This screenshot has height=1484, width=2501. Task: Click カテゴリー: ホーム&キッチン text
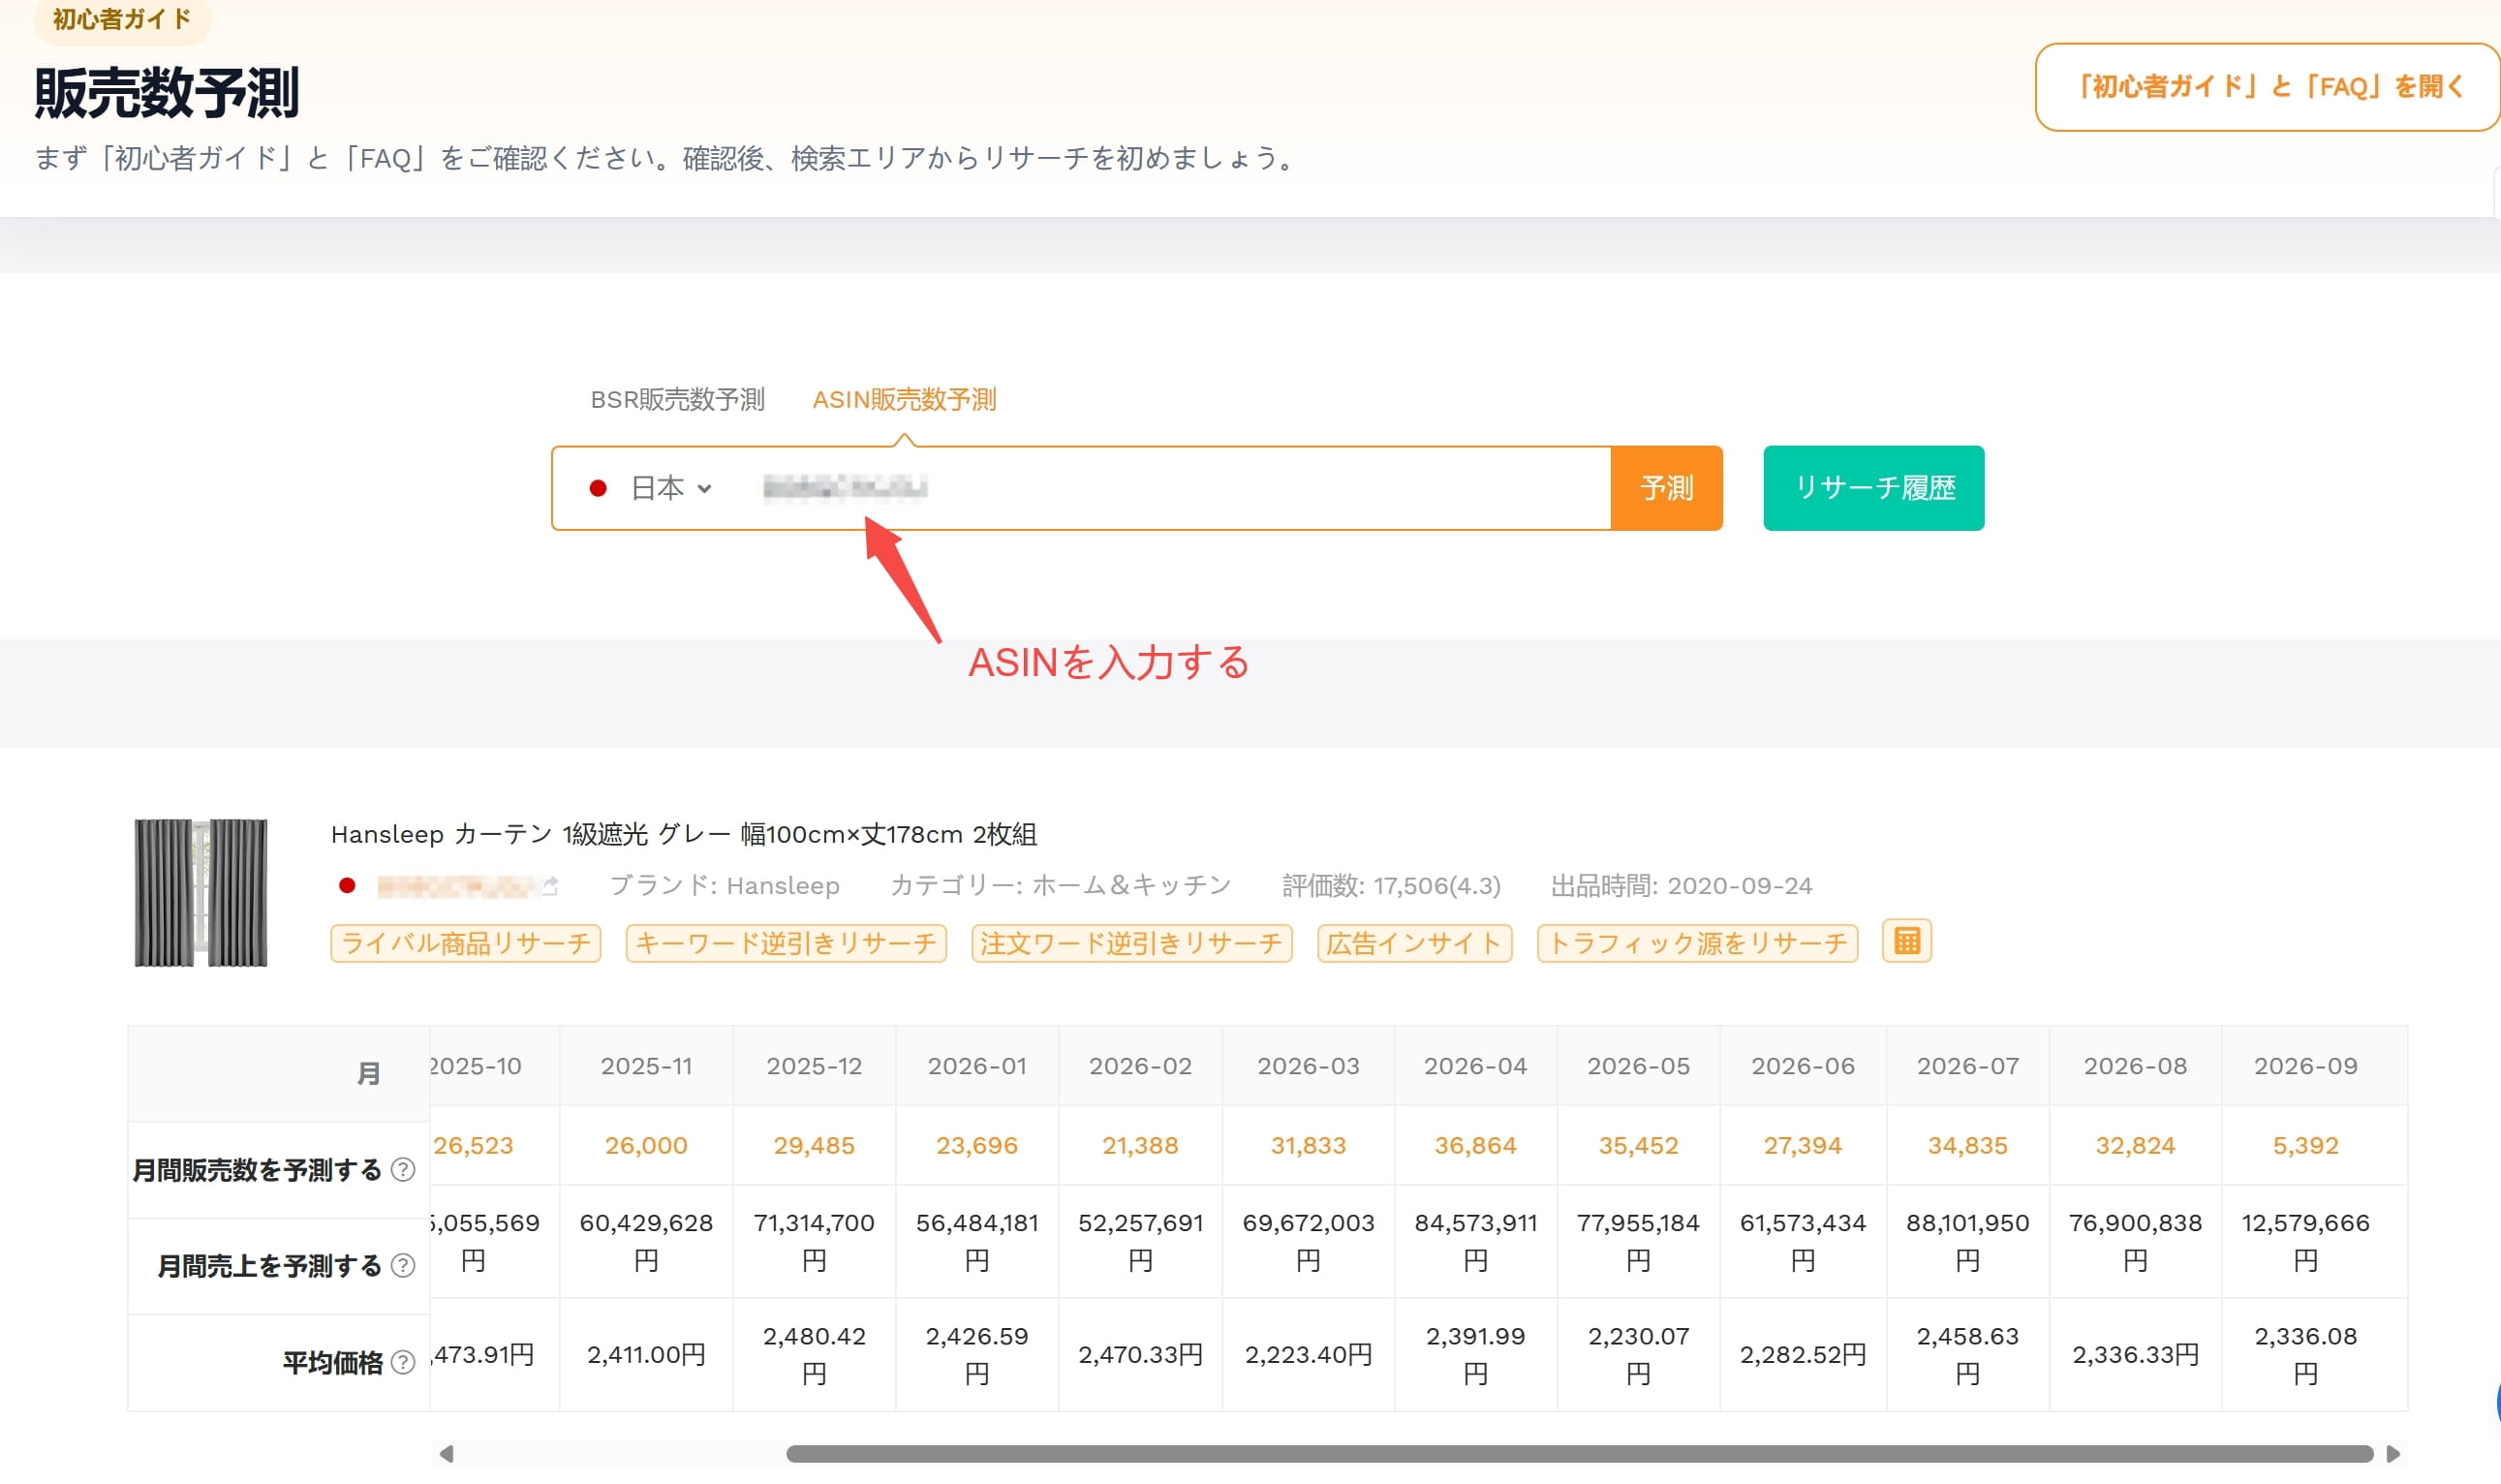pos(1060,885)
